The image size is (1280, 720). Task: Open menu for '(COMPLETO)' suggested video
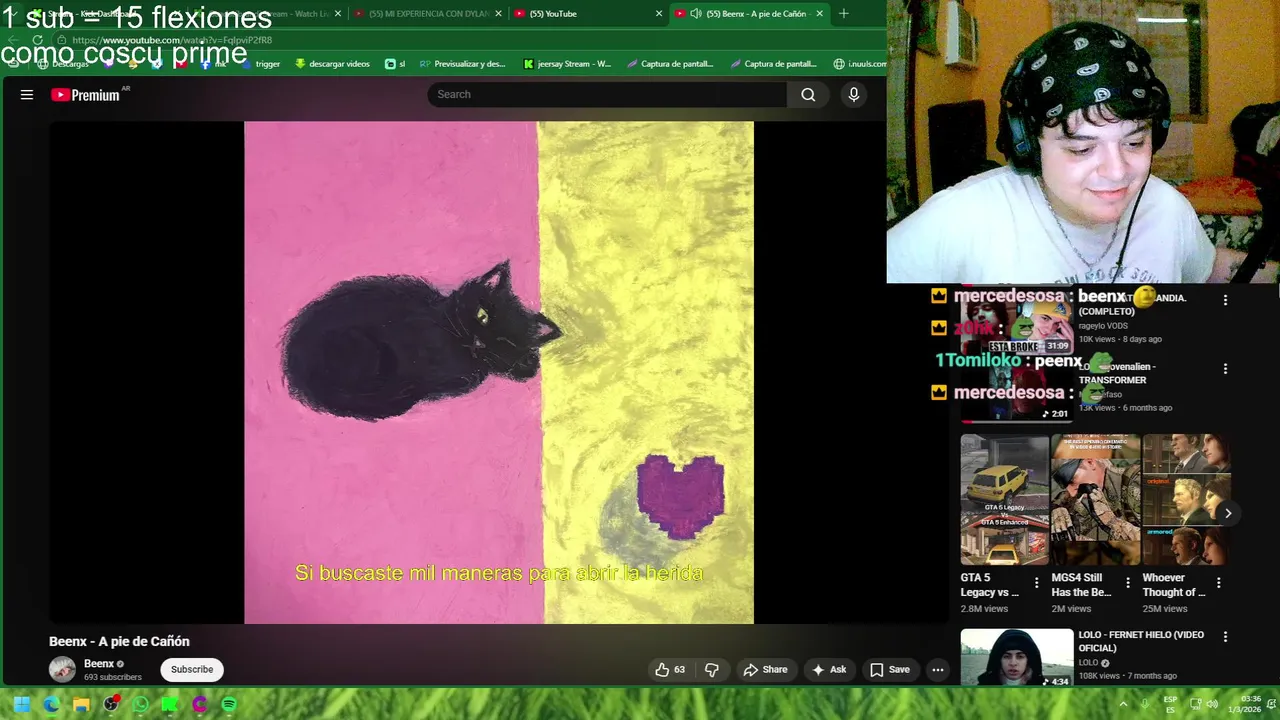click(x=1225, y=300)
